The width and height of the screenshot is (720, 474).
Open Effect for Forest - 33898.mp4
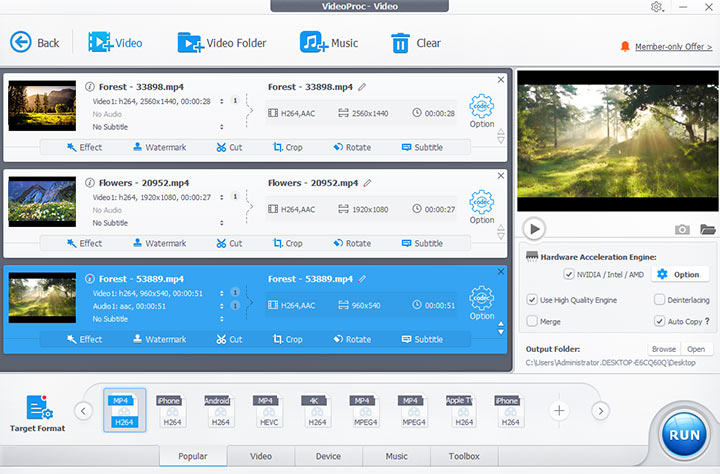(x=84, y=147)
